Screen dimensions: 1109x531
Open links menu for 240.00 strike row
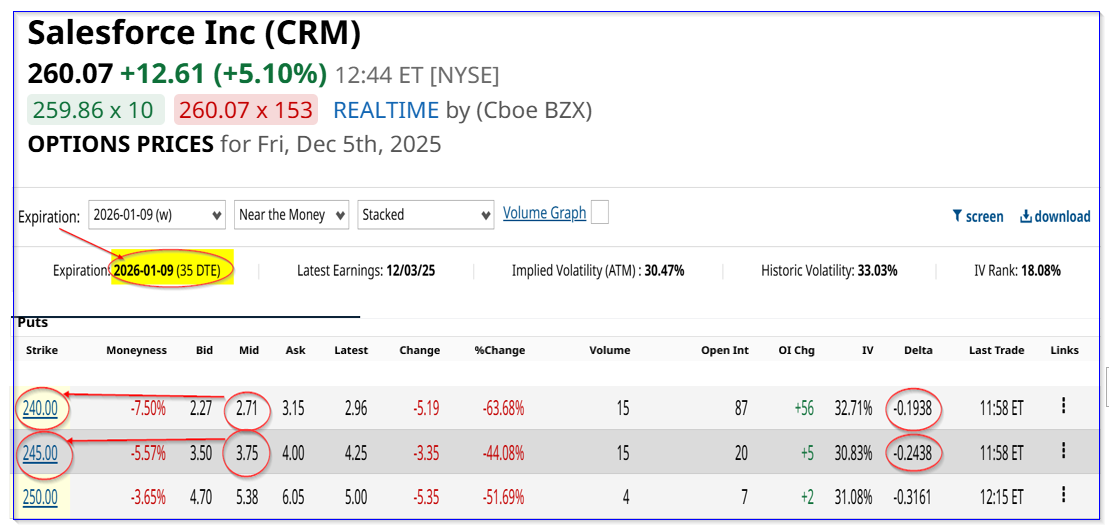(1063, 406)
